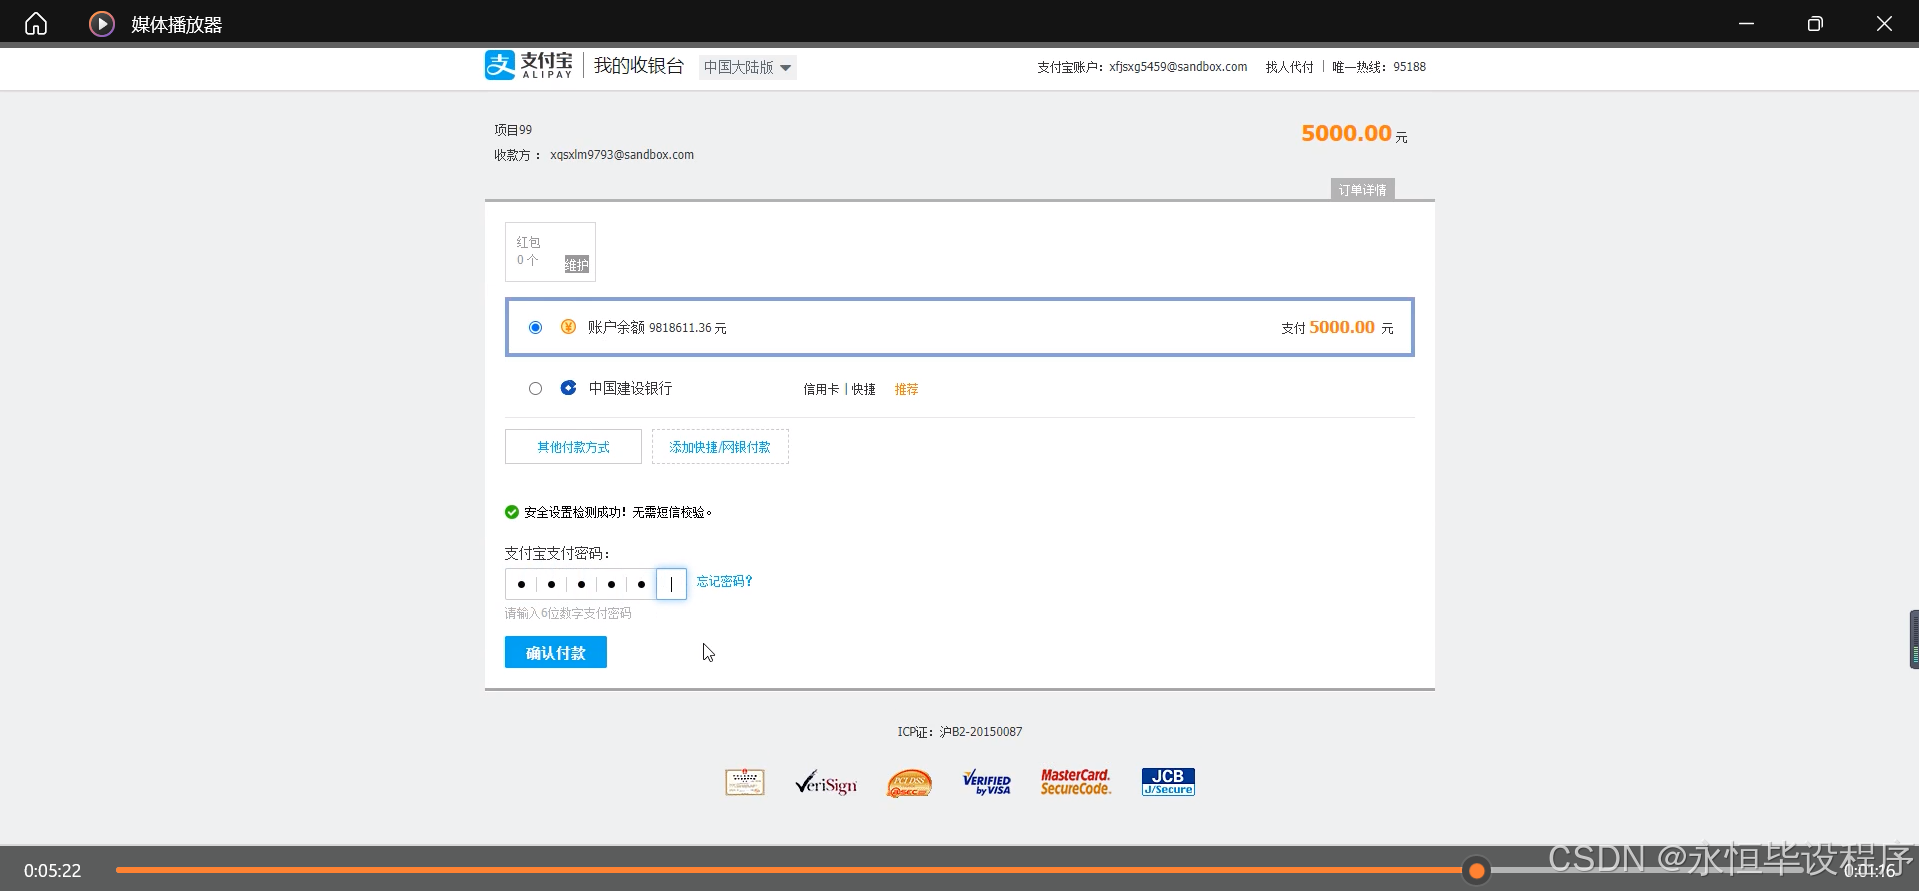Click 添加快捷/网银付款 button
Viewport: 1919px width, 891px height.
pyautogui.click(x=720, y=447)
